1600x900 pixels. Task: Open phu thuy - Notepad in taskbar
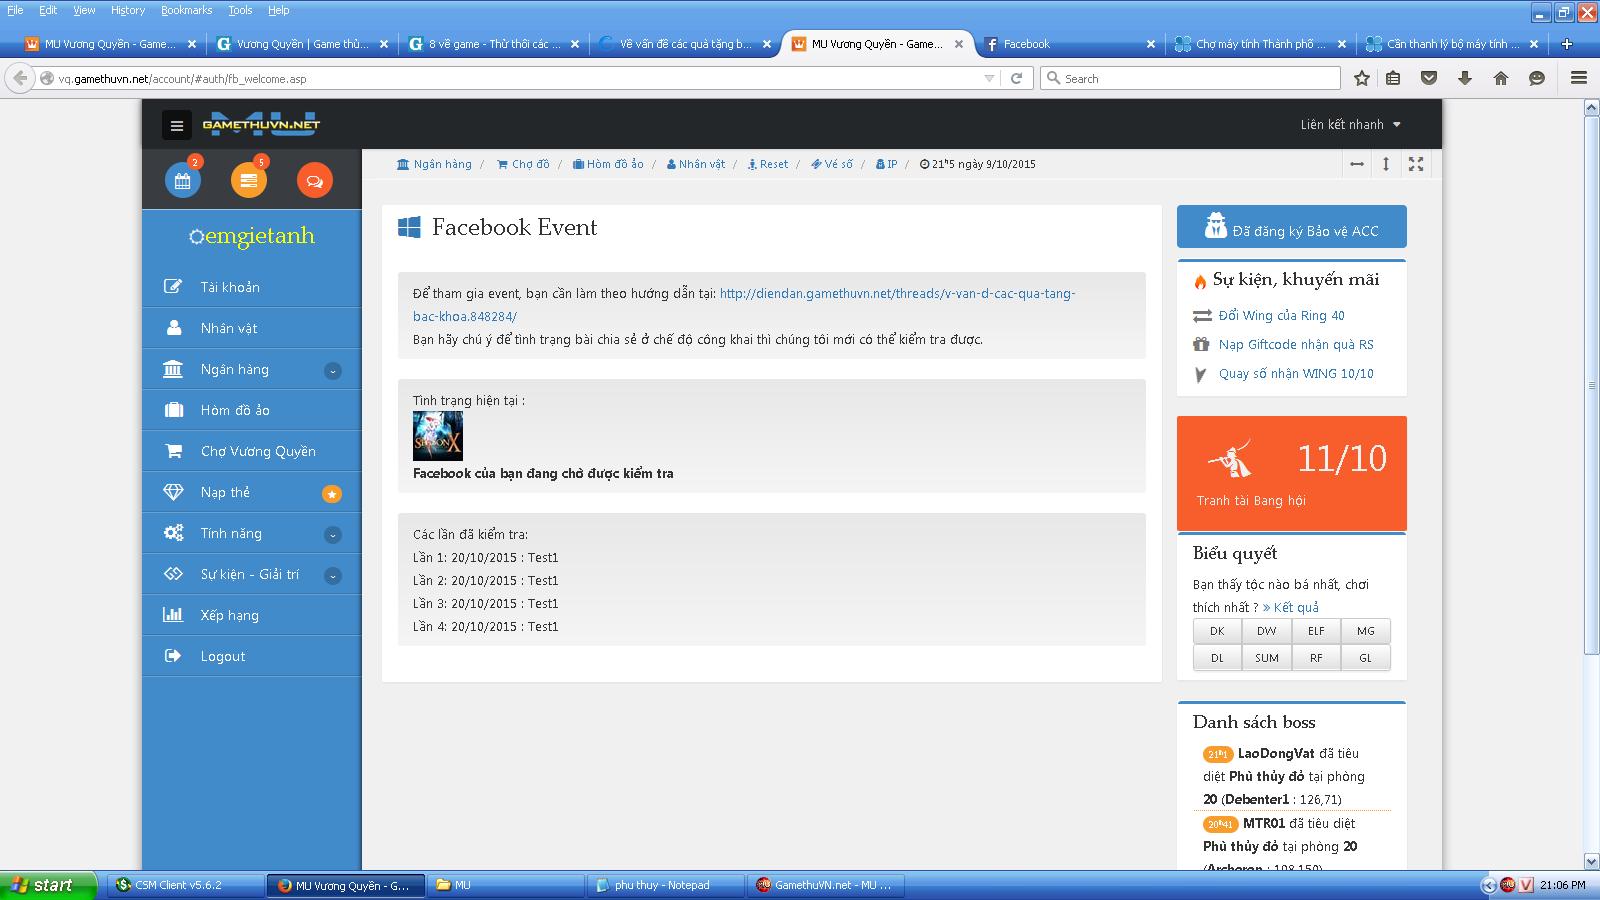pyautogui.click(x=664, y=885)
